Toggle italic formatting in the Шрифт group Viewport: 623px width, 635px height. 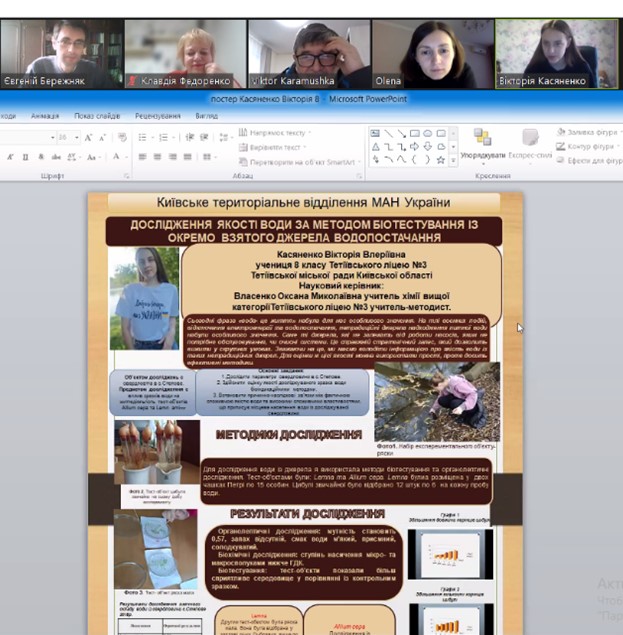tap(11, 157)
